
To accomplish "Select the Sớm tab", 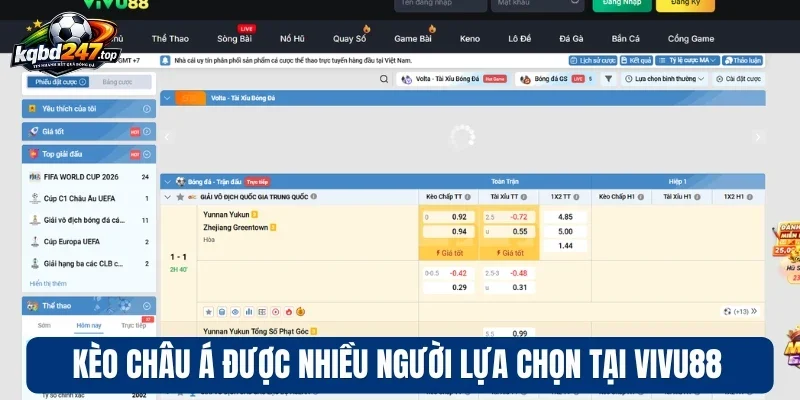I will (x=44, y=326).
